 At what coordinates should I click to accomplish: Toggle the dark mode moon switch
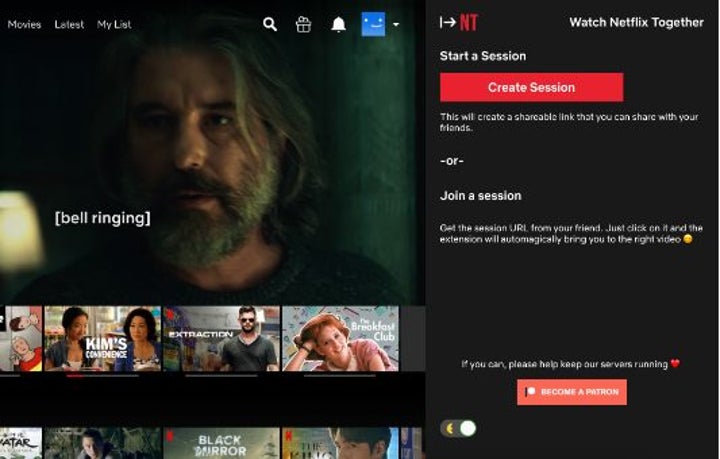pyautogui.click(x=458, y=429)
